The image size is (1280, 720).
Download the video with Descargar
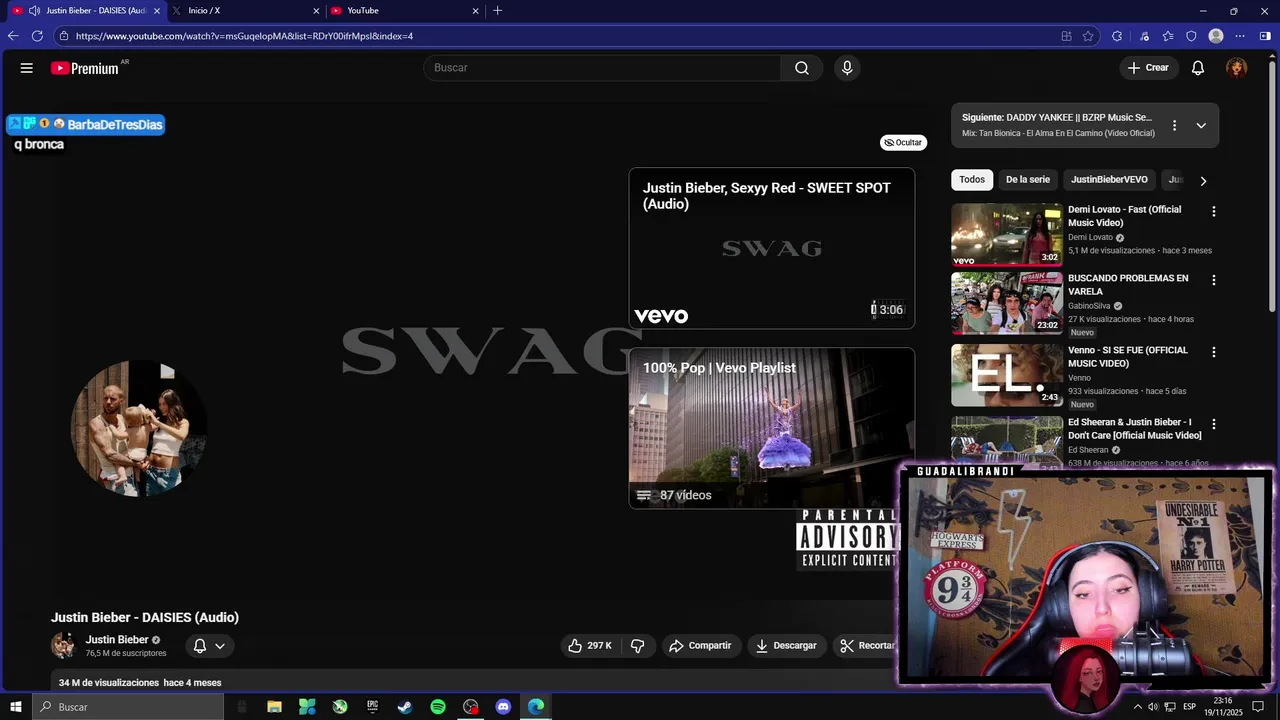(786, 646)
